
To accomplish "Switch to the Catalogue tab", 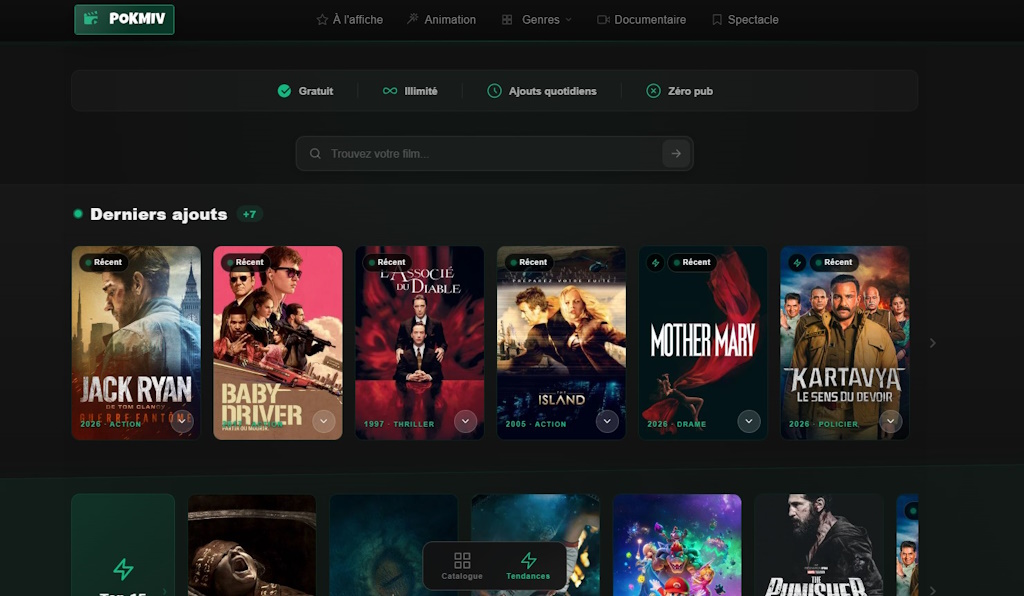I will 462,566.
